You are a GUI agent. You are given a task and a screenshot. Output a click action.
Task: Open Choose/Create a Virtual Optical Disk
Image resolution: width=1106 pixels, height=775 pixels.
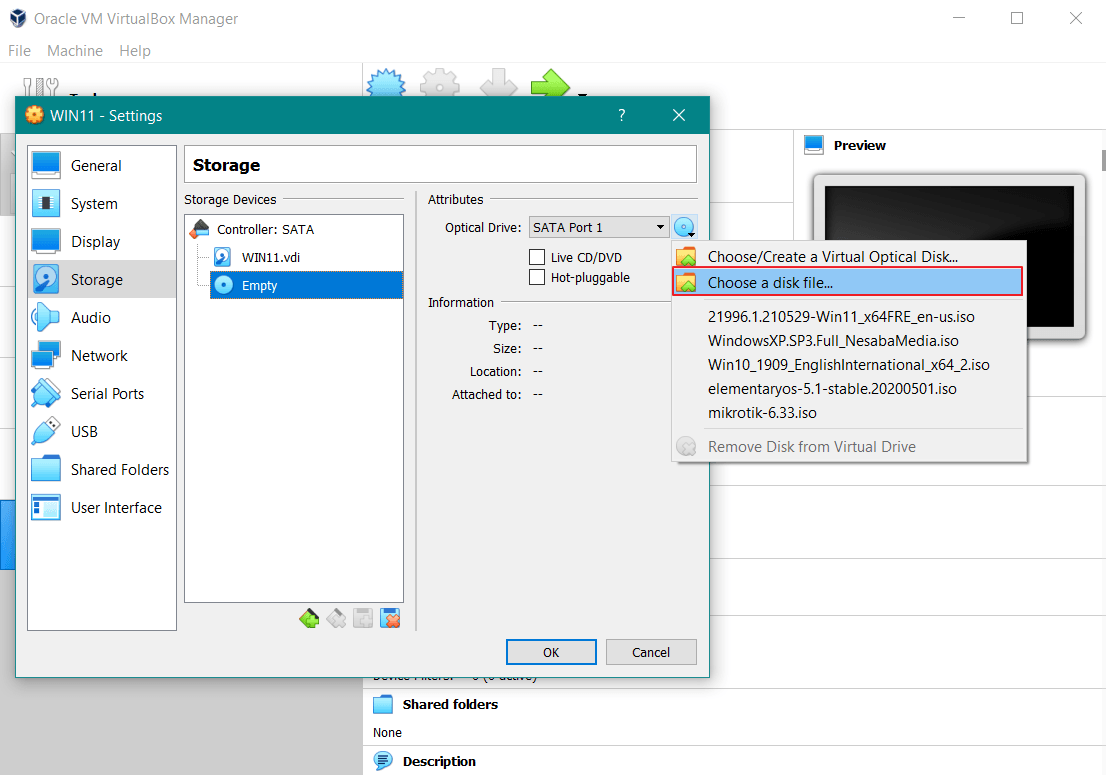point(832,257)
